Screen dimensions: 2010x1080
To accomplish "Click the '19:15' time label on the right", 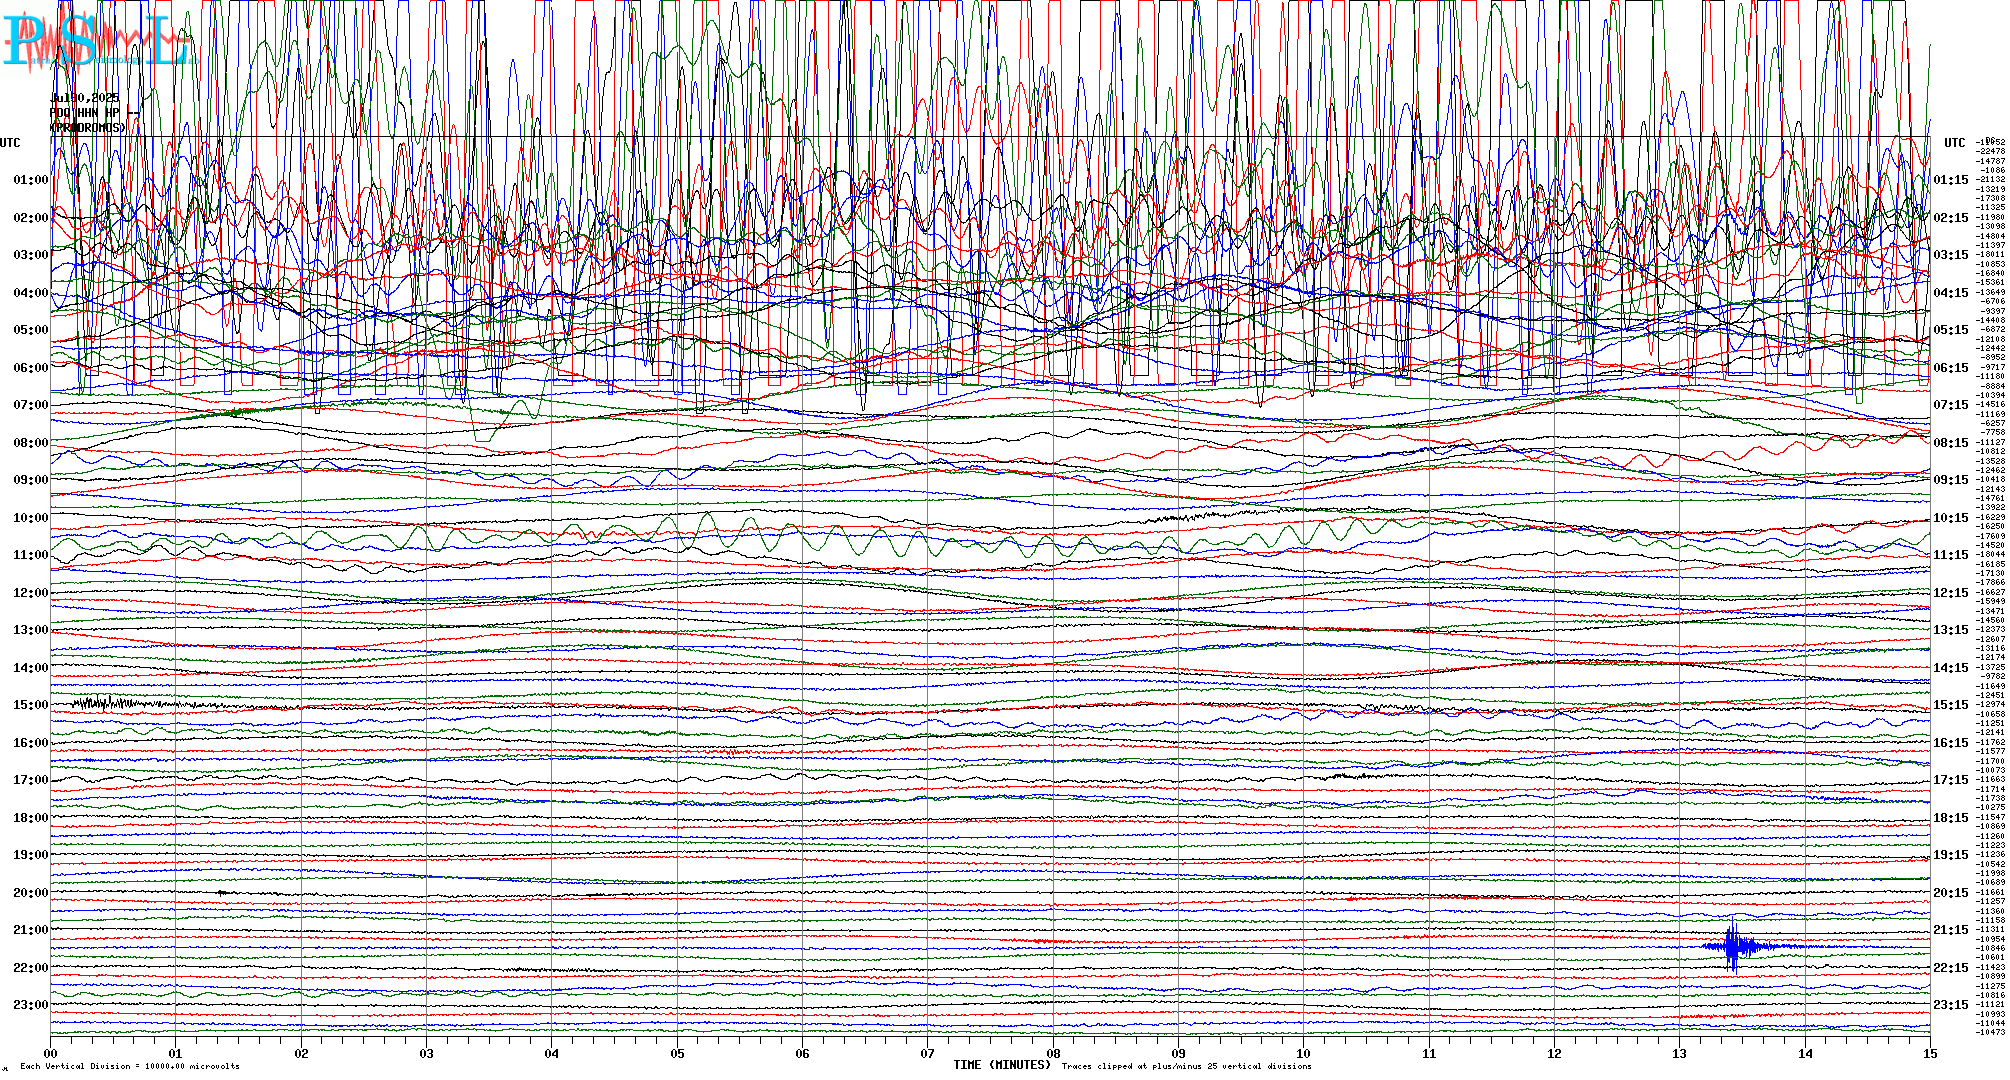I will 1951,855.
